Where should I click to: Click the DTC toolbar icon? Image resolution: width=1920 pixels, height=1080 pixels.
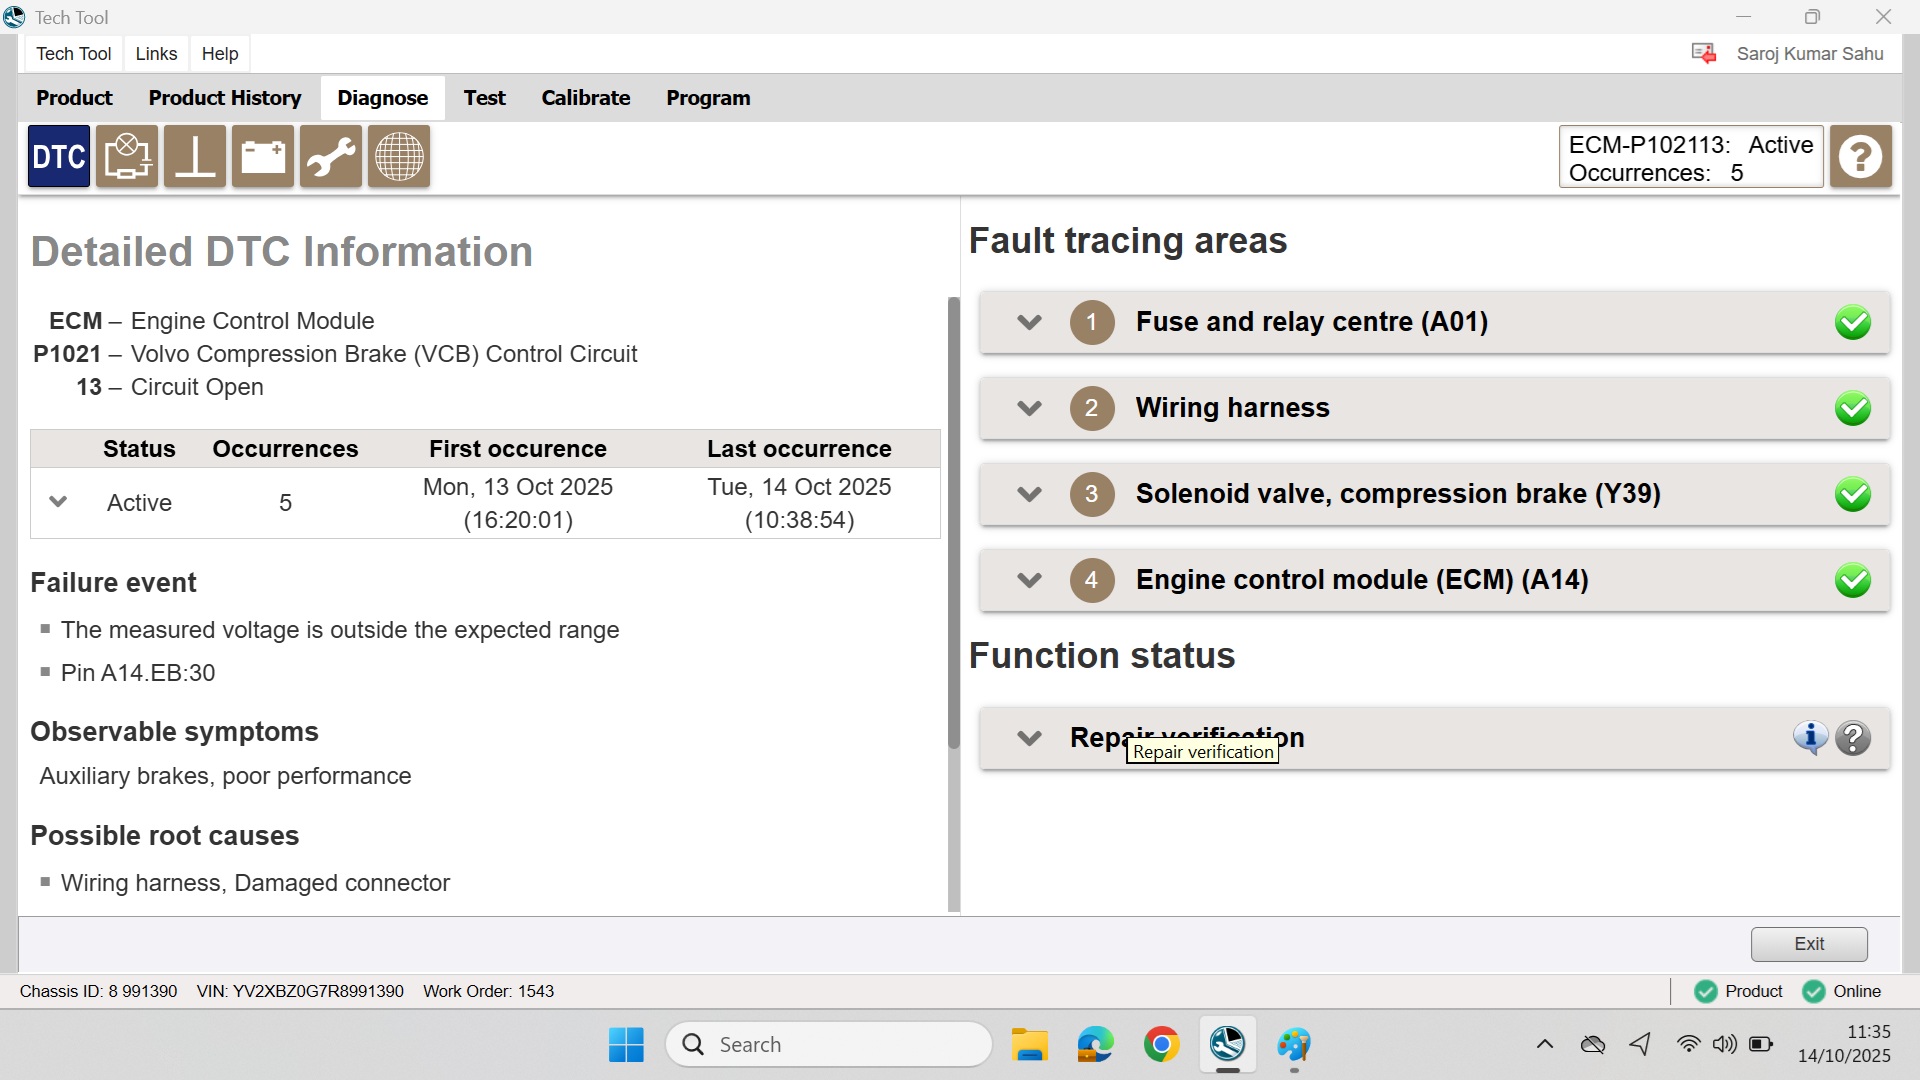tap(59, 157)
